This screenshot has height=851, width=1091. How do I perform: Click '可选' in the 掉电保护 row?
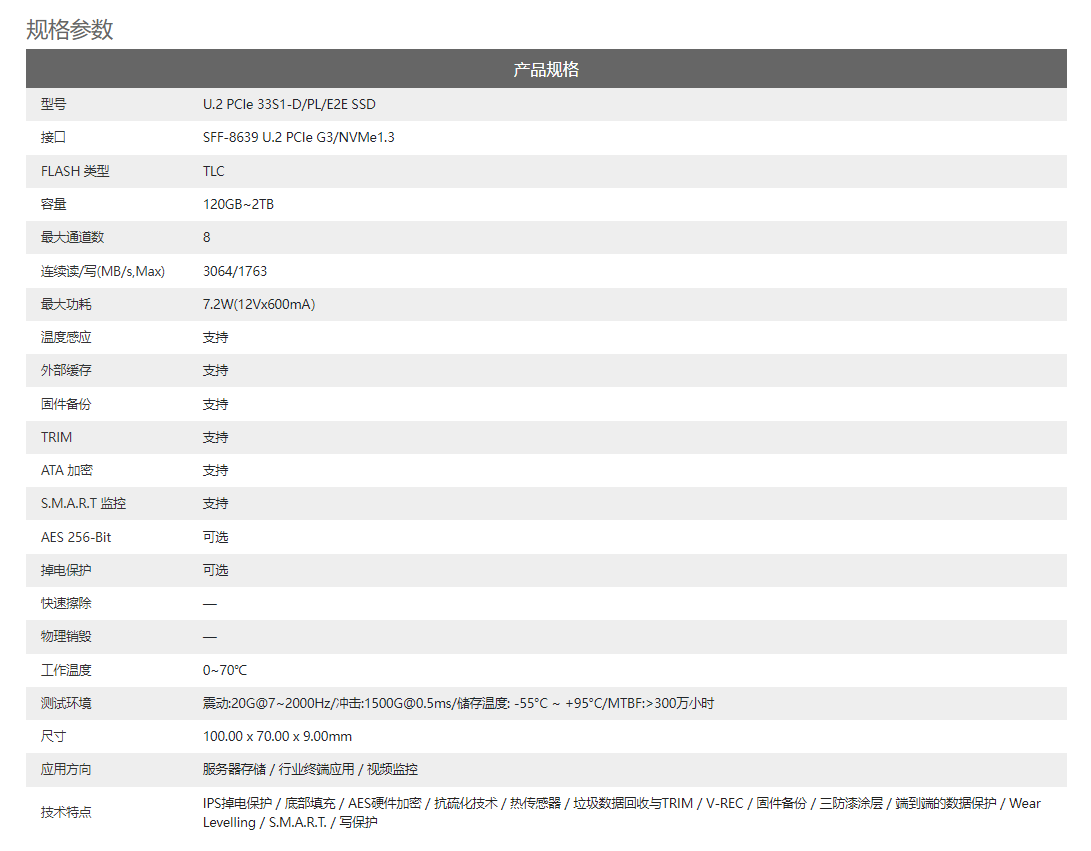coord(216,570)
